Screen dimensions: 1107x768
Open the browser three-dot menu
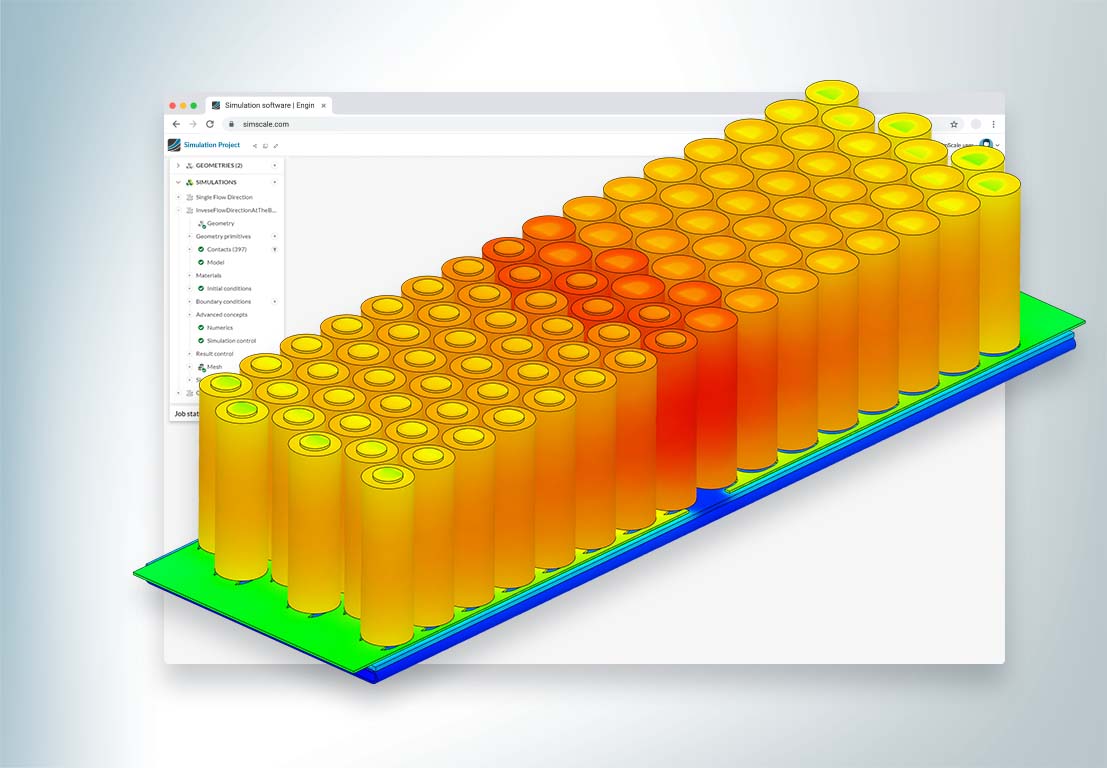[x=993, y=124]
